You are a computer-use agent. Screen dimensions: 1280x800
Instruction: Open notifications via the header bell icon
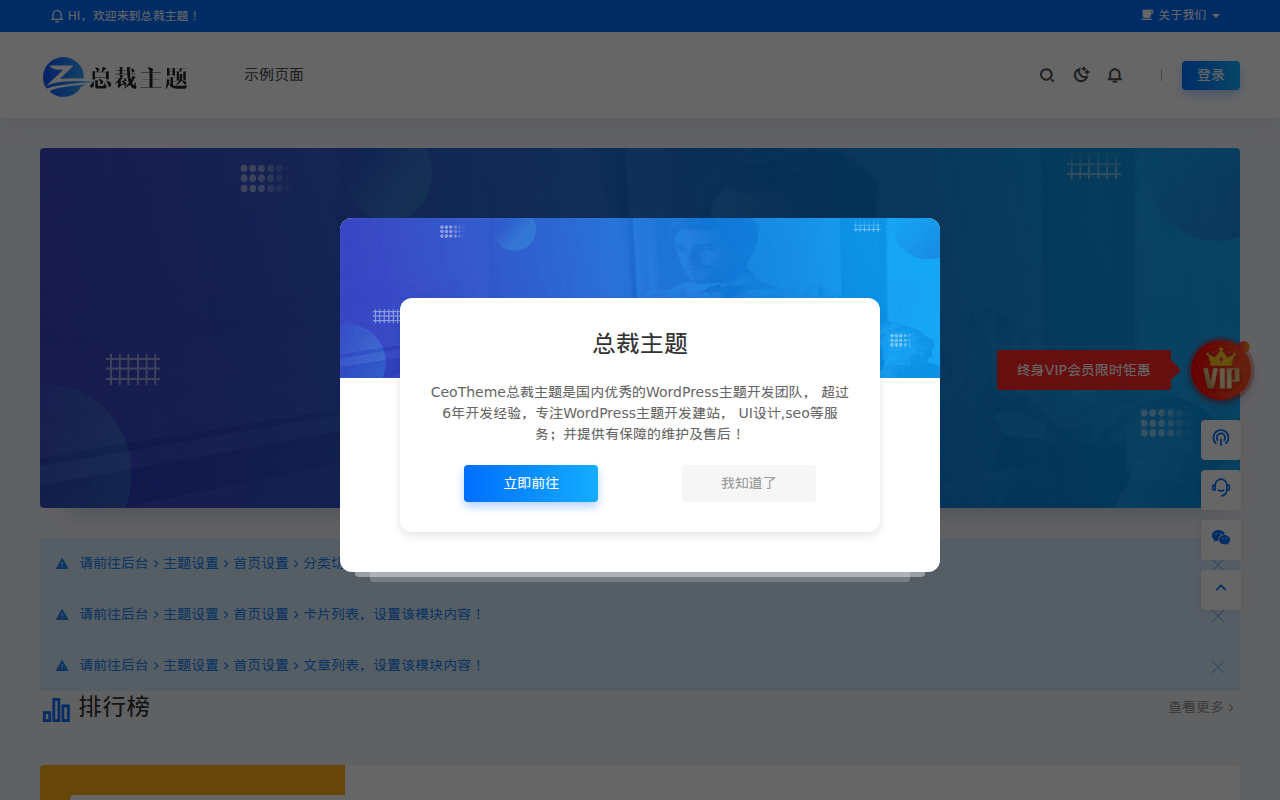click(1115, 75)
